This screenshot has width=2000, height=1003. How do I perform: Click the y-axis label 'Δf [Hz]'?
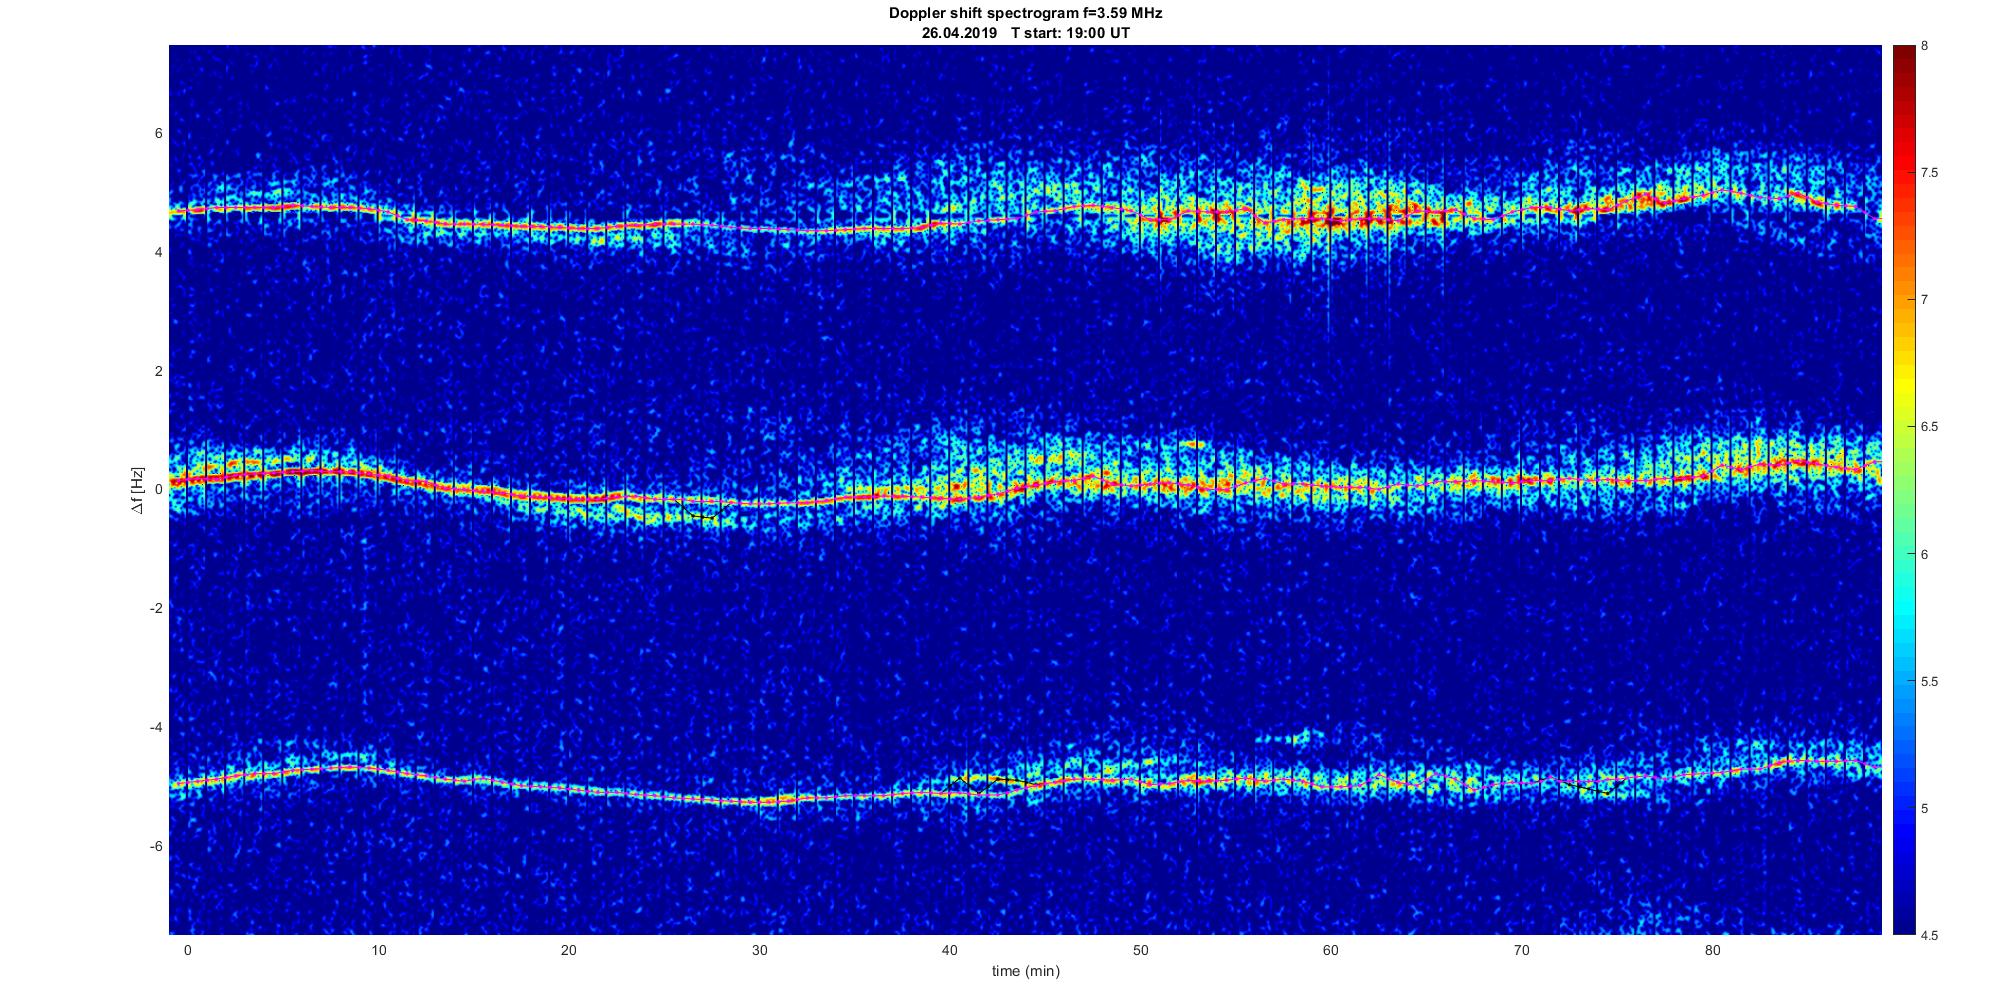[x=139, y=490]
